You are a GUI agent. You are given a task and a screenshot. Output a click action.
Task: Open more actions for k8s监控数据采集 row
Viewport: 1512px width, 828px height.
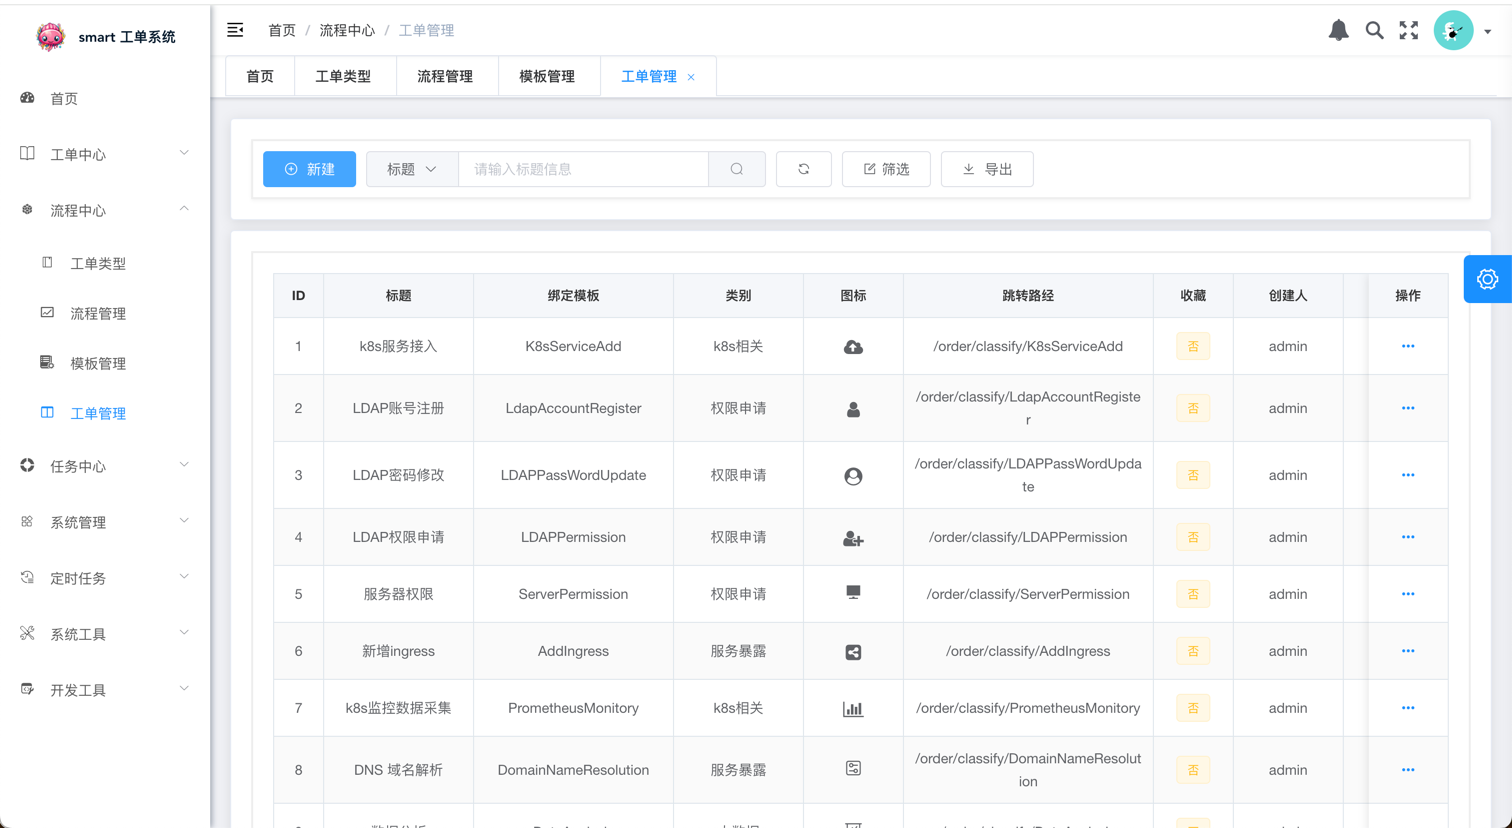[x=1408, y=708]
